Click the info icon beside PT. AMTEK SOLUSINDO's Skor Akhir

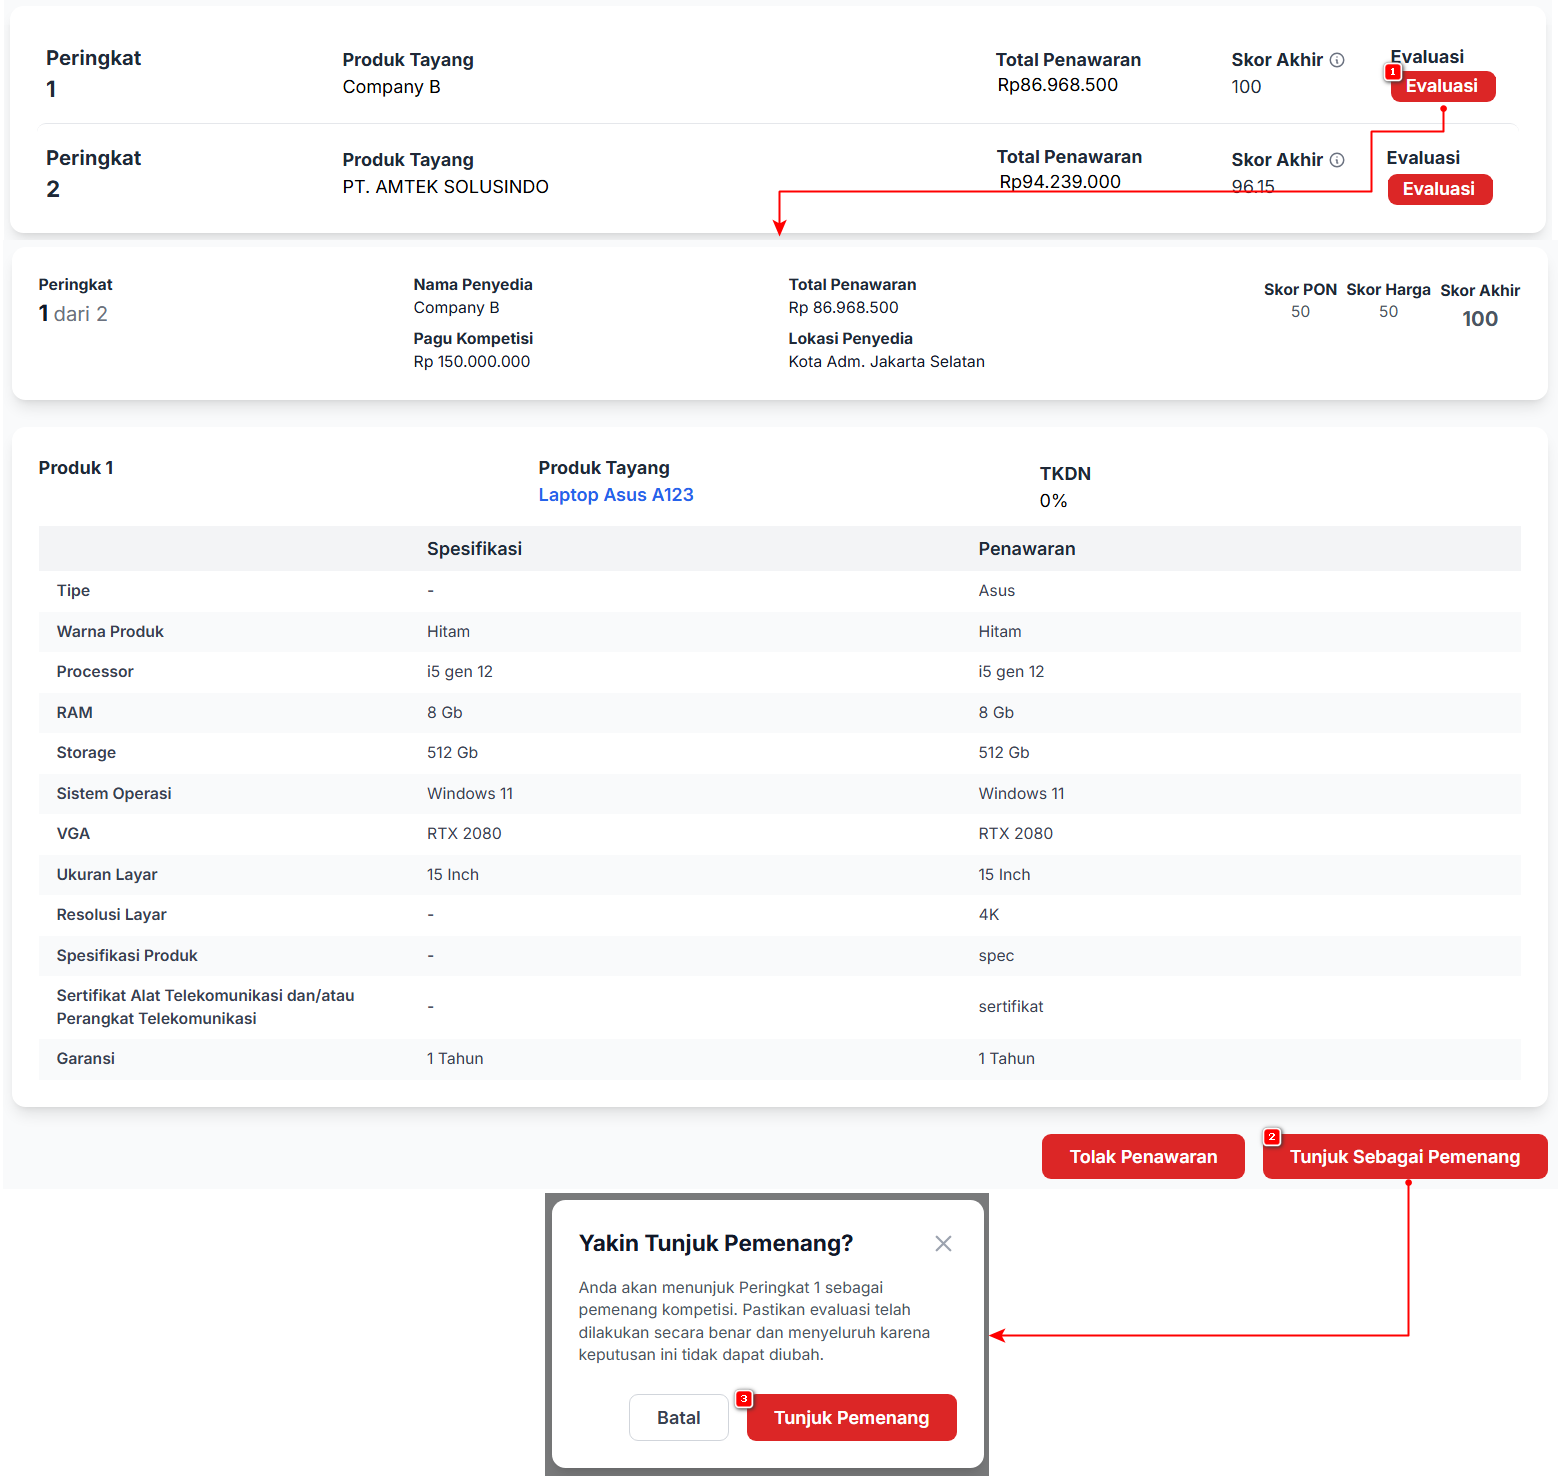[x=1337, y=160]
